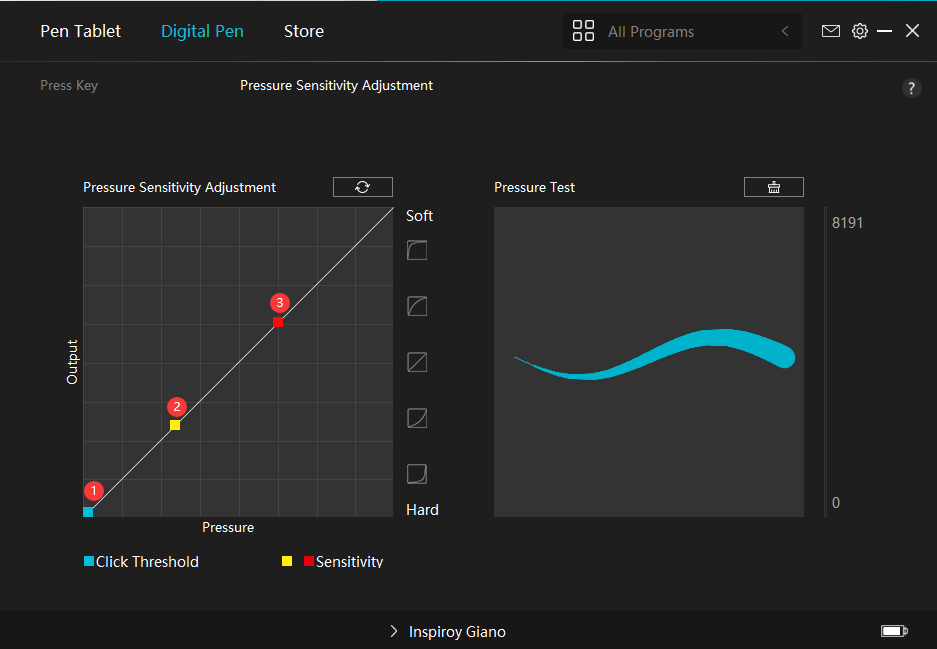This screenshot has width=937, height=649.
Task: Select the softest pressure curve preset
Action: click(x=417, y=250)
